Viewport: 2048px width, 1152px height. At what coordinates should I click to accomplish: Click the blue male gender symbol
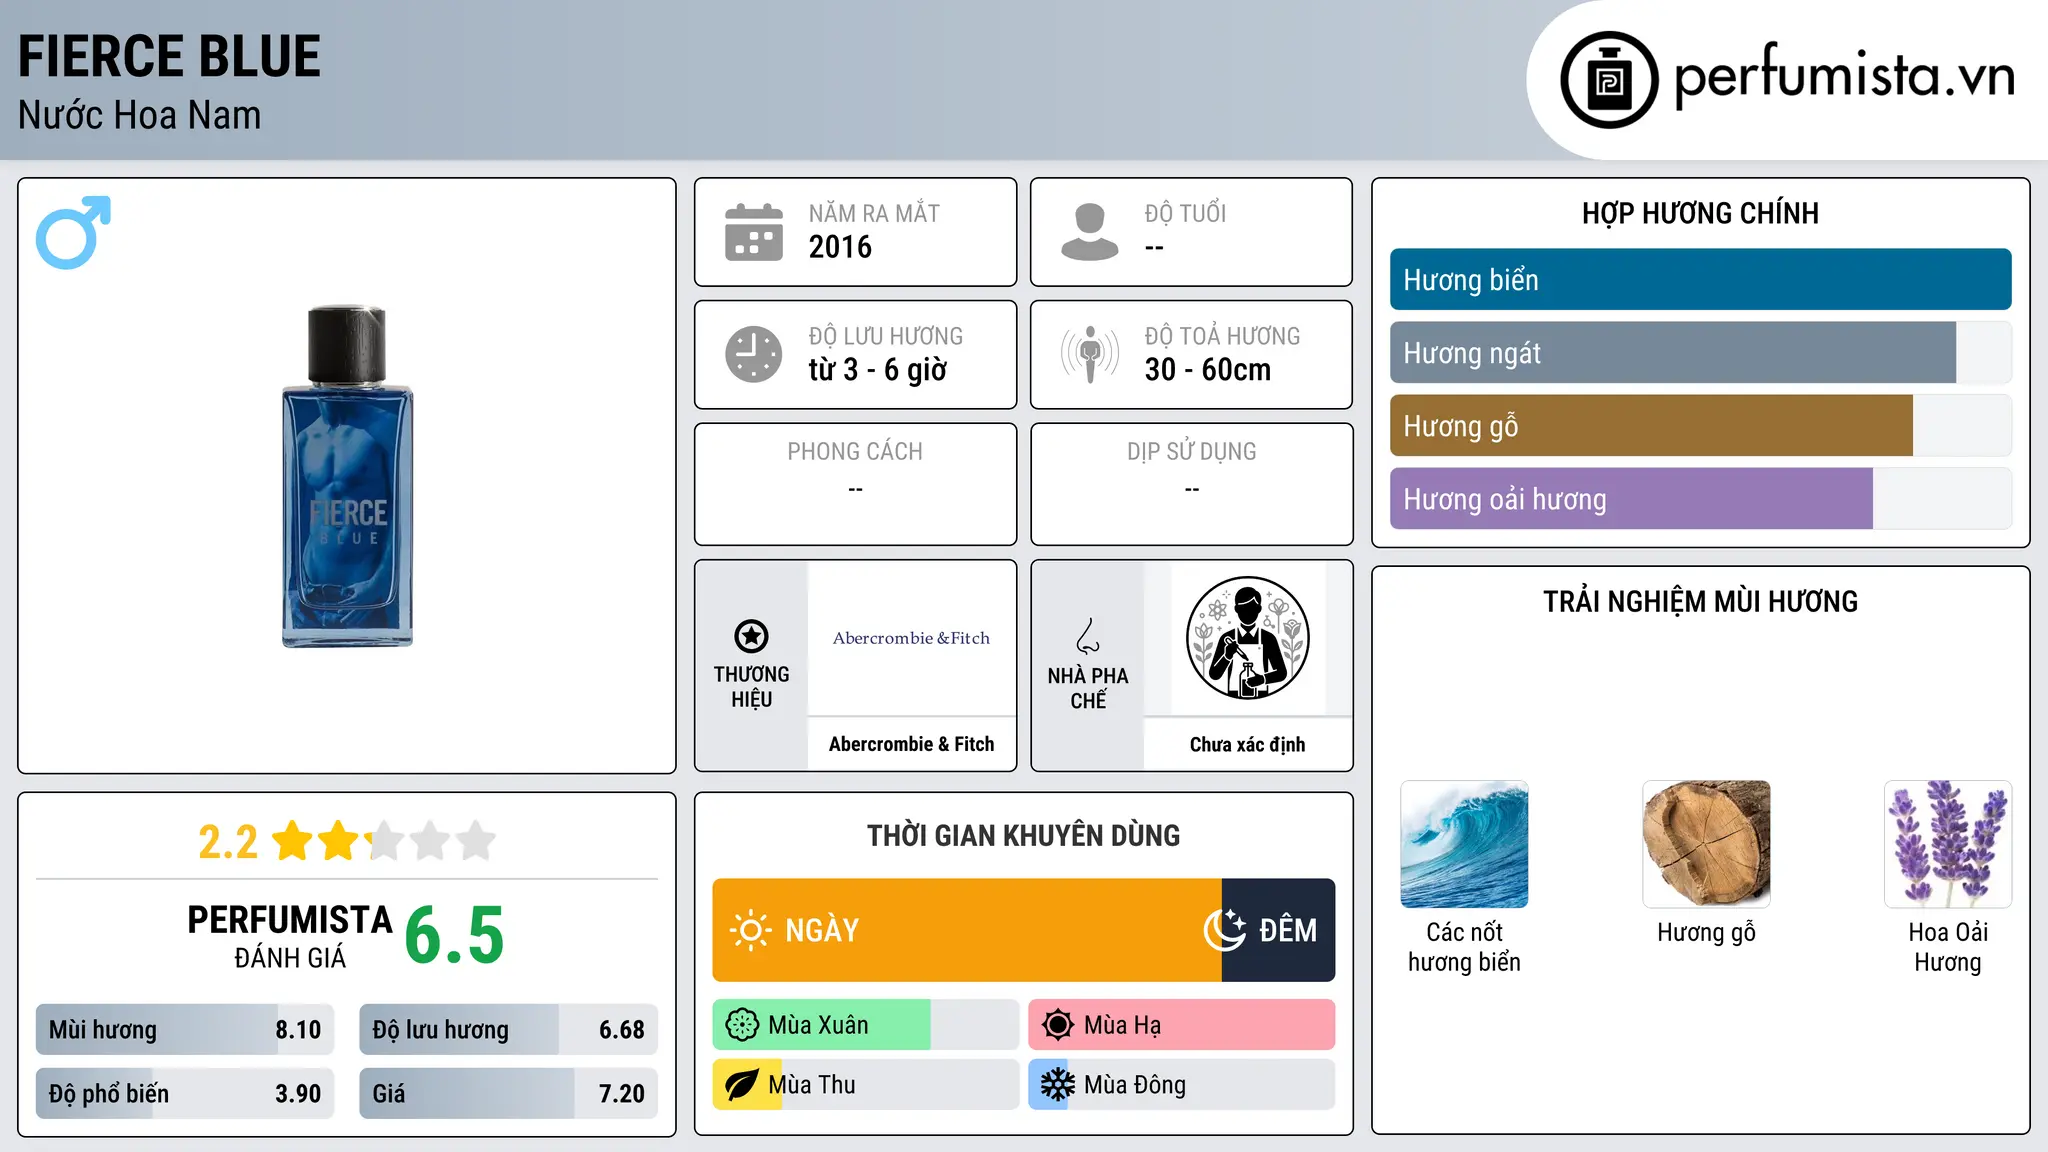coord(73,232)
